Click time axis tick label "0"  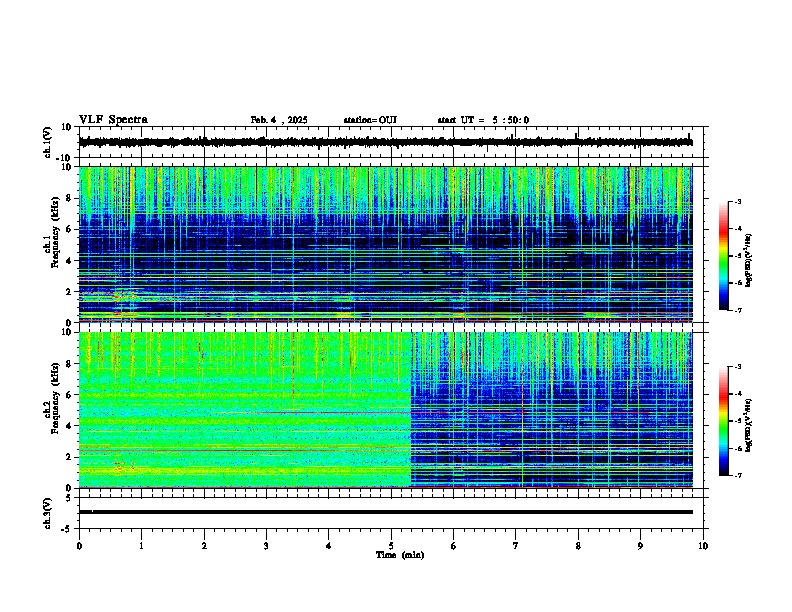(79, 546)
